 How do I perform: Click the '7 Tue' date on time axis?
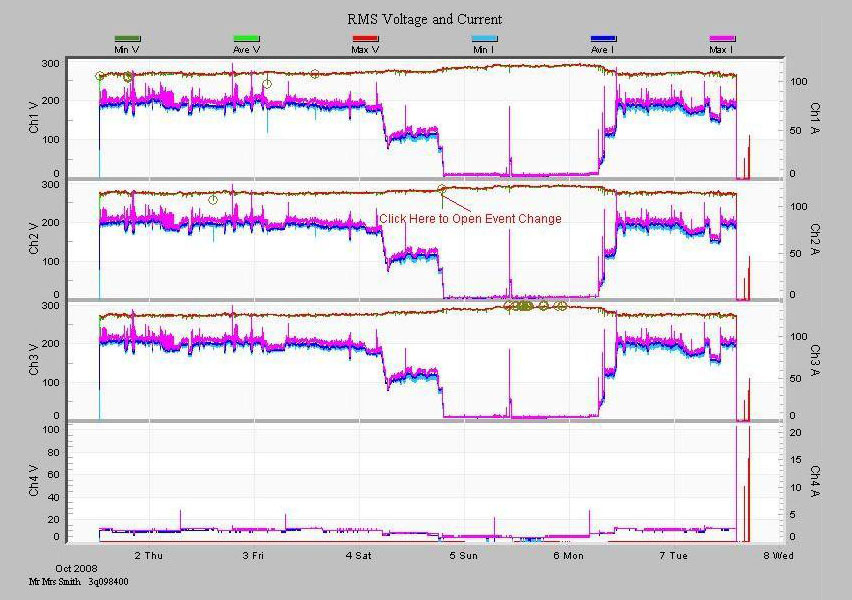pyautogui.click(x=674, y=555)
